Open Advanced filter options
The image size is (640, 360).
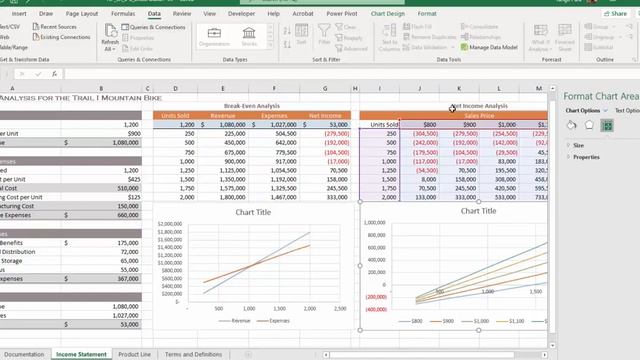click(x=351, y=48)
